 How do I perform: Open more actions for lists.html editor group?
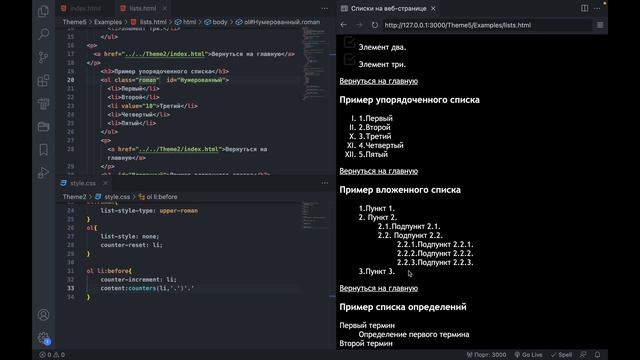pos(324,8)
